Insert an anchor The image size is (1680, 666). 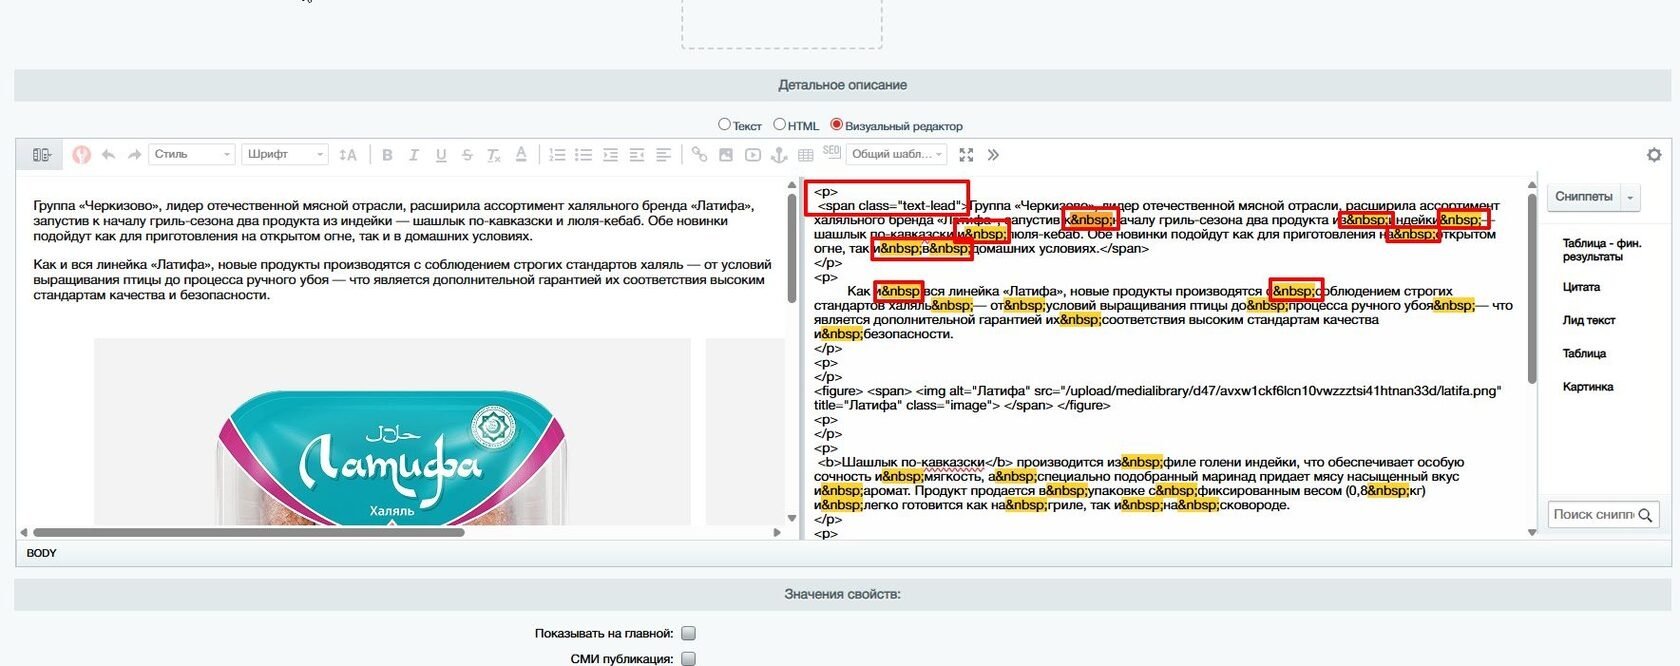pyautogui.click(x=779, y=155)
